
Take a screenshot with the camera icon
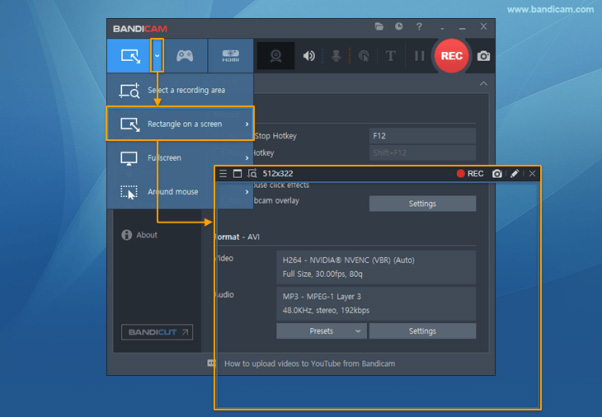(x=484, y=56)
